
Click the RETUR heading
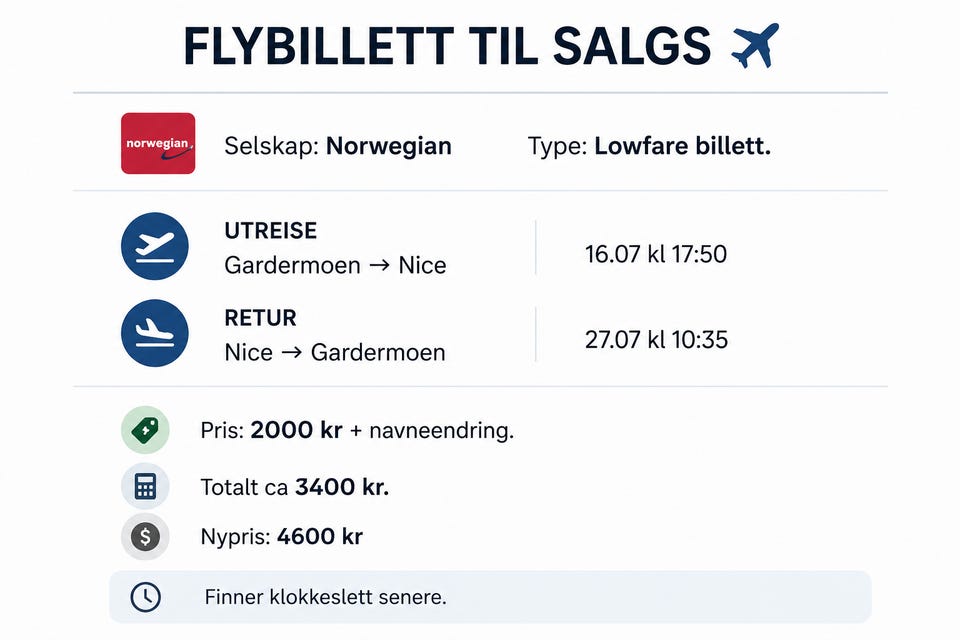[x=260, y=318]
